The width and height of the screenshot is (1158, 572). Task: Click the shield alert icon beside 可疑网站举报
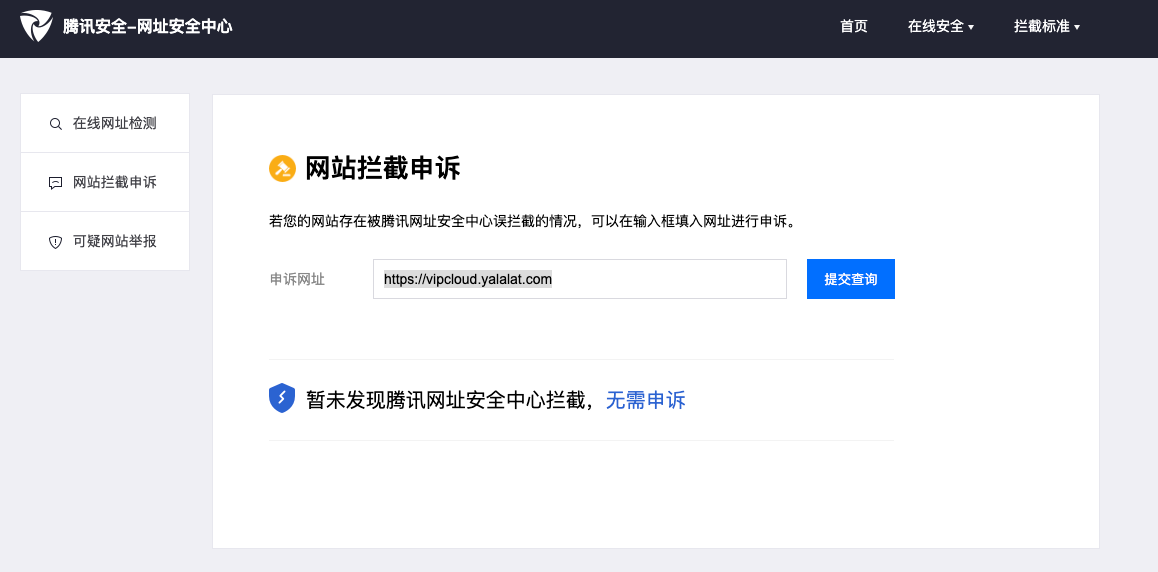tap(55, 242)
